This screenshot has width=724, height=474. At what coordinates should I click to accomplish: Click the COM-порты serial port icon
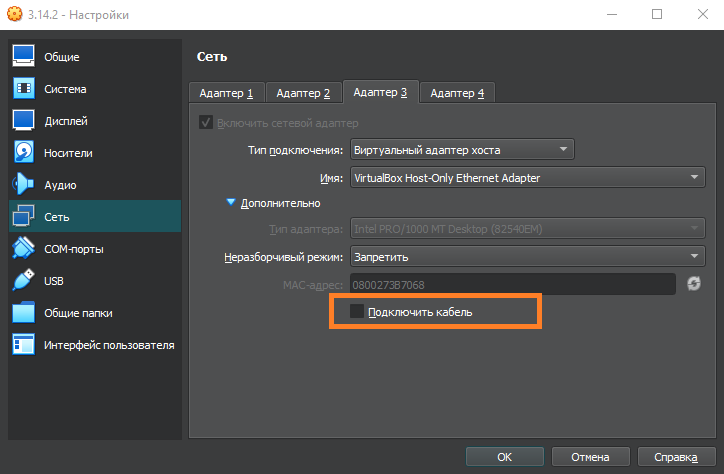tap(23, 248)
